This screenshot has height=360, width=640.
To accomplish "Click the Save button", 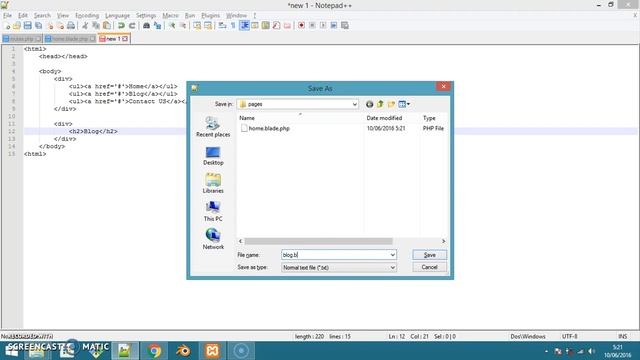I will point(429,255).
